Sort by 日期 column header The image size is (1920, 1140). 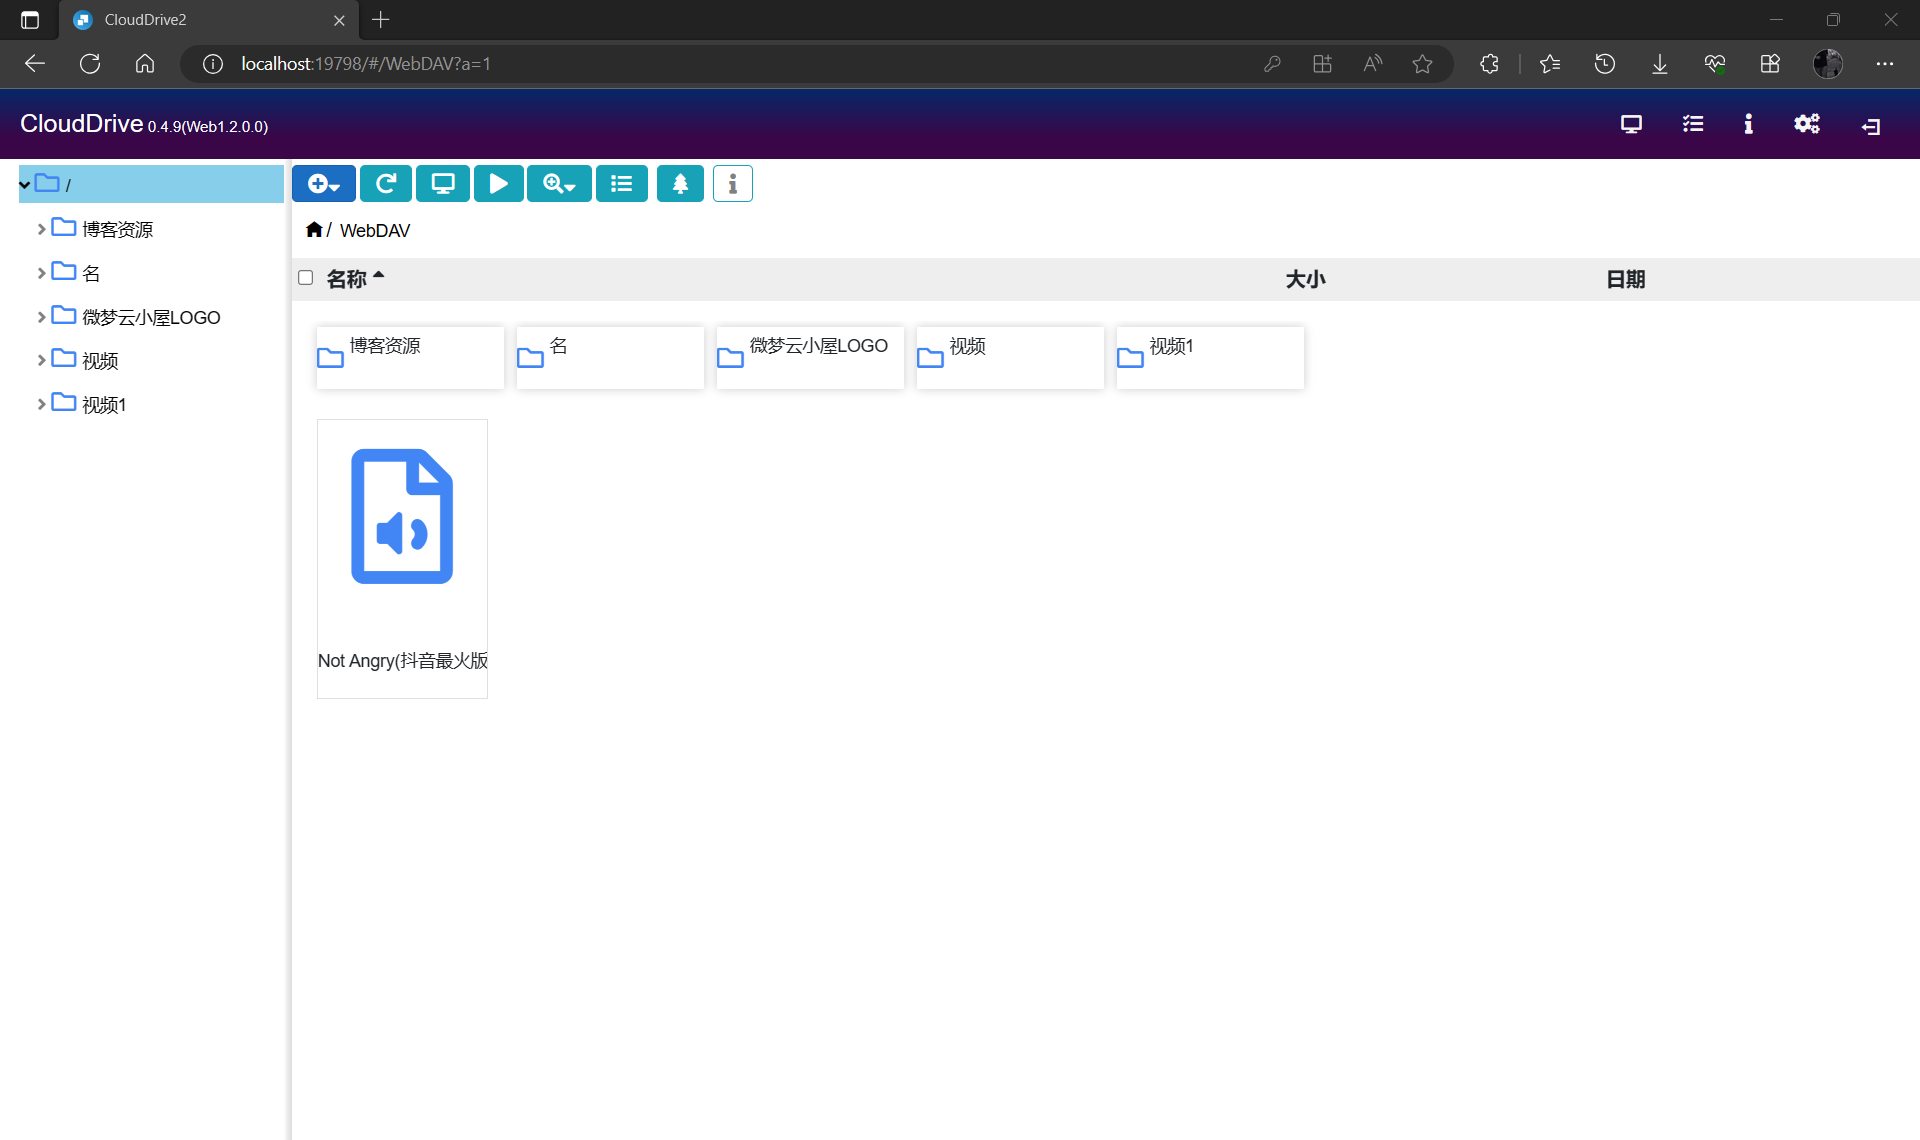click(1625, 279)
